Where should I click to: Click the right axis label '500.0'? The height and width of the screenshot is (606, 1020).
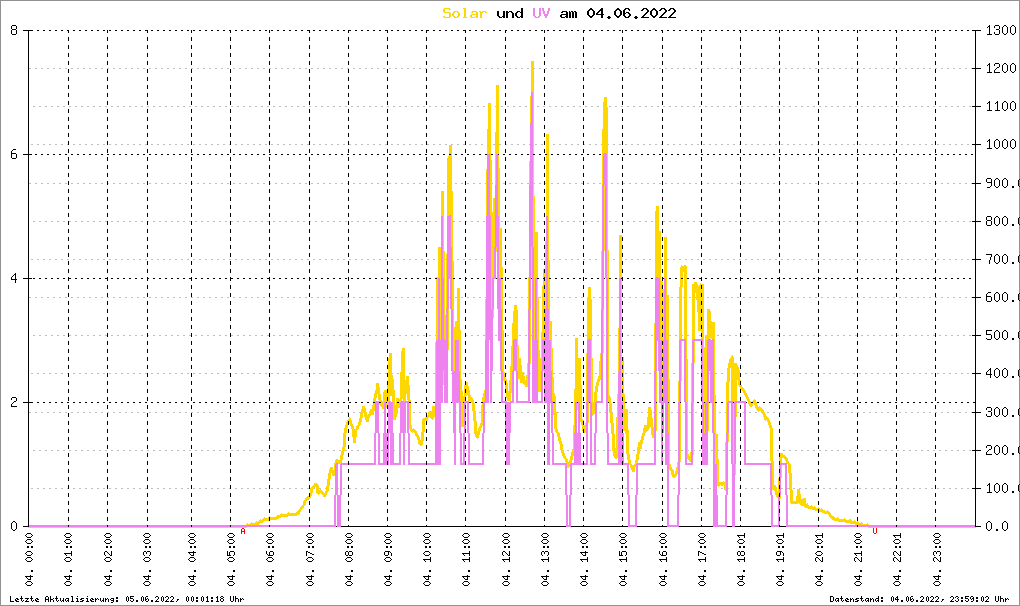[x=1002, y=336]
